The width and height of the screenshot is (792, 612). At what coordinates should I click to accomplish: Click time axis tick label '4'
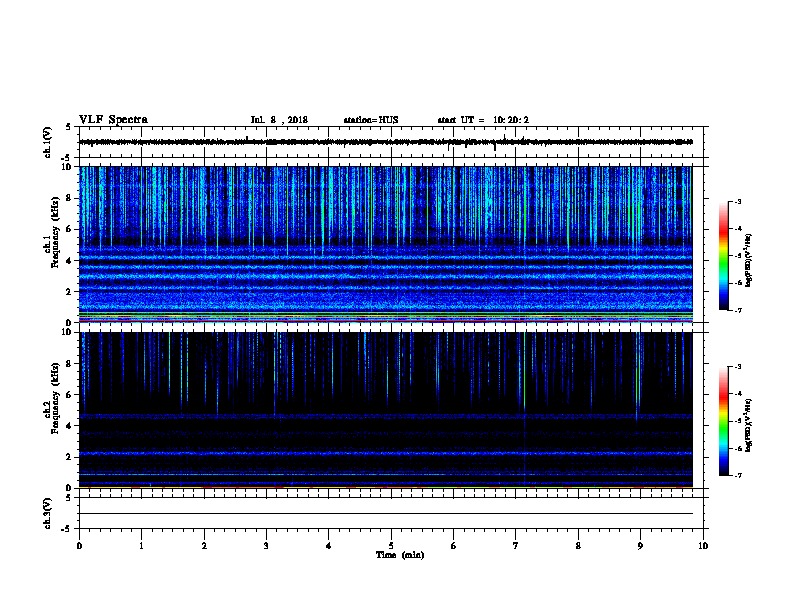[329, 545]
